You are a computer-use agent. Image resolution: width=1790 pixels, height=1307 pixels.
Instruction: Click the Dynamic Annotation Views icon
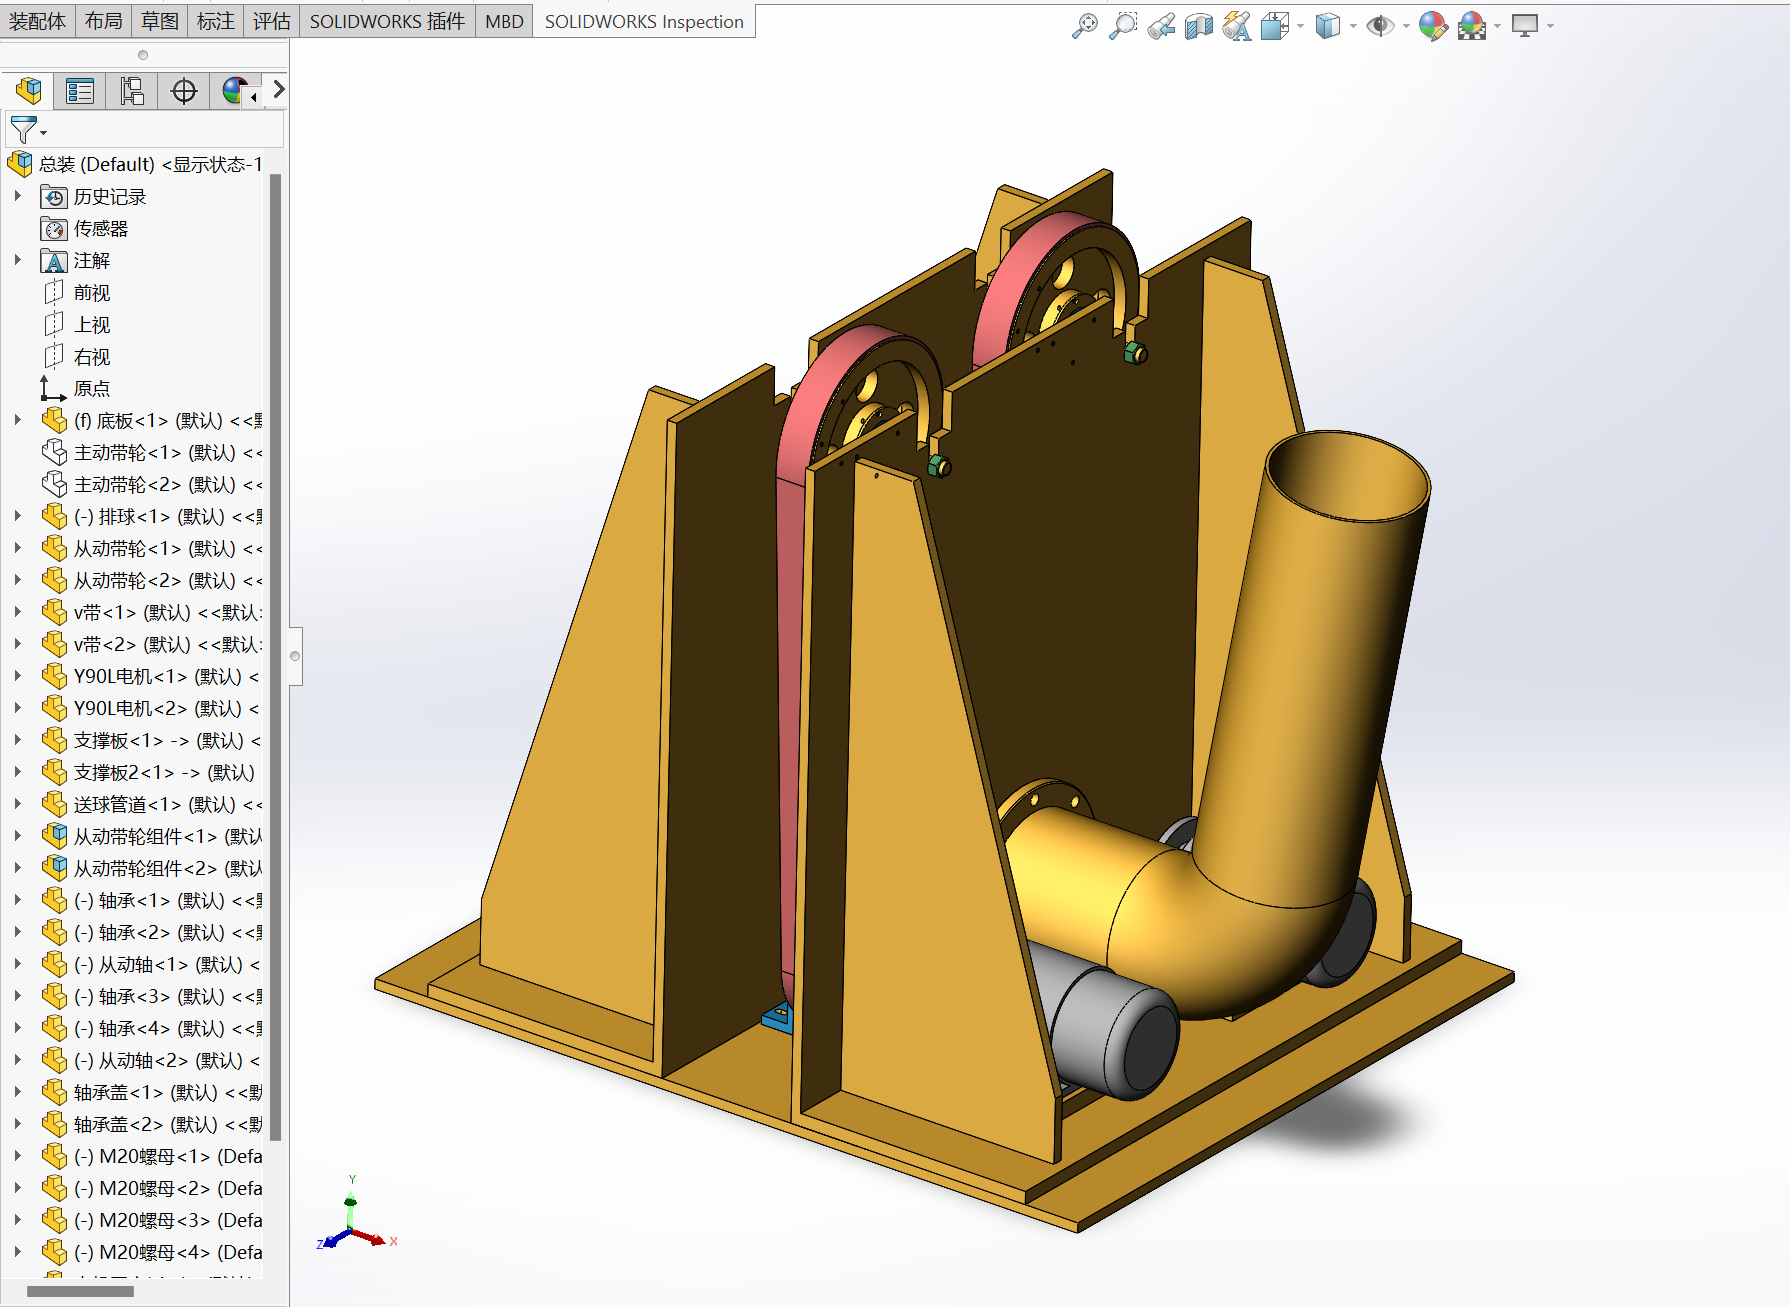[1237, 26]
